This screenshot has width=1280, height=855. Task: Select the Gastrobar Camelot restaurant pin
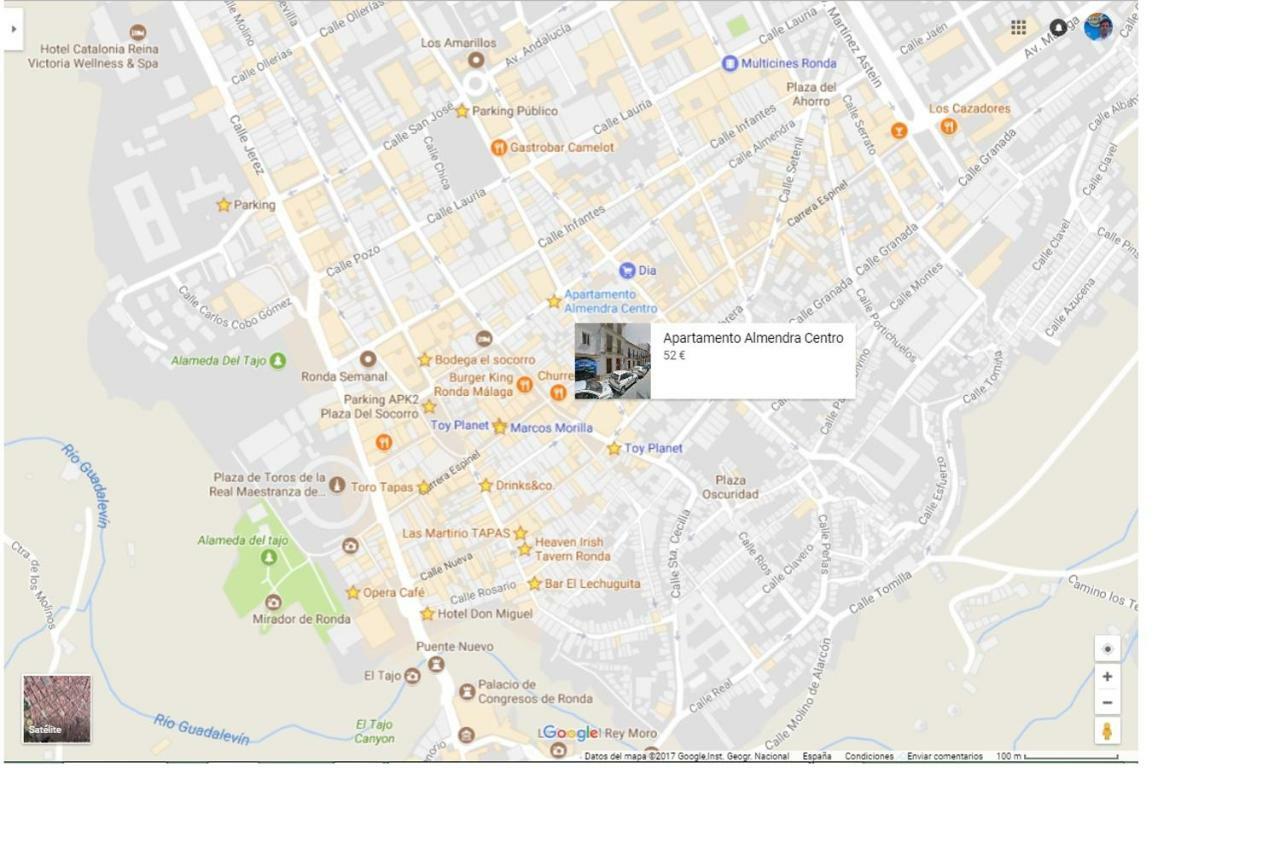point(498,147)
